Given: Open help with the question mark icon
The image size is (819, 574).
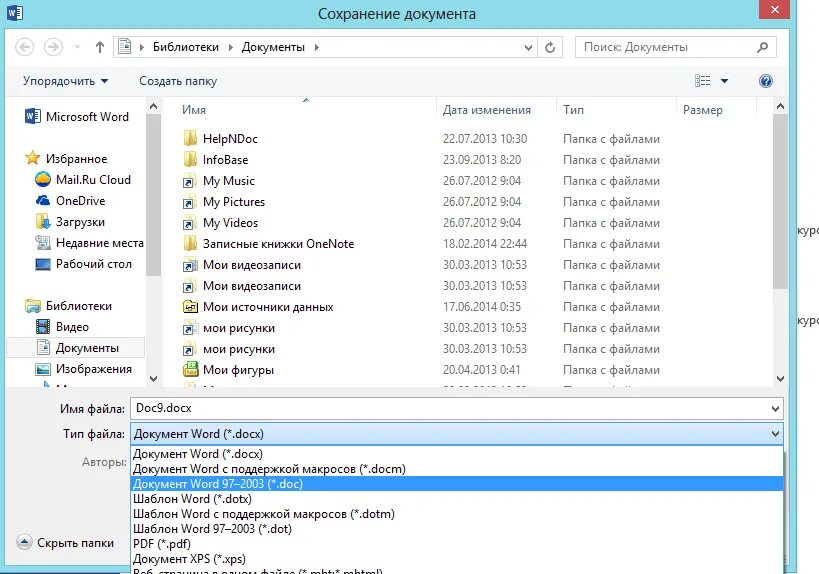Looking at the screenshot, I should point(766,81).
